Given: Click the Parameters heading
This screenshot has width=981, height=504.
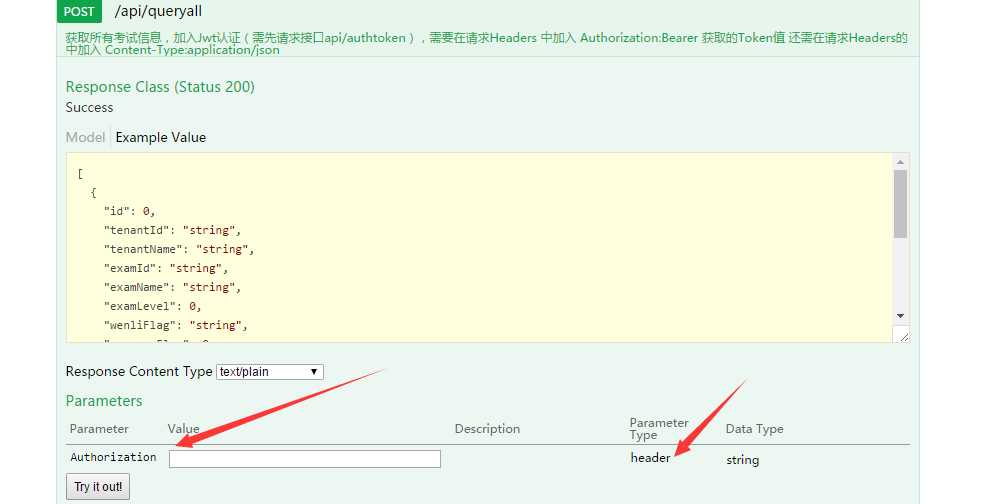Looking at the screenshot, I should (x=104, y=401).
